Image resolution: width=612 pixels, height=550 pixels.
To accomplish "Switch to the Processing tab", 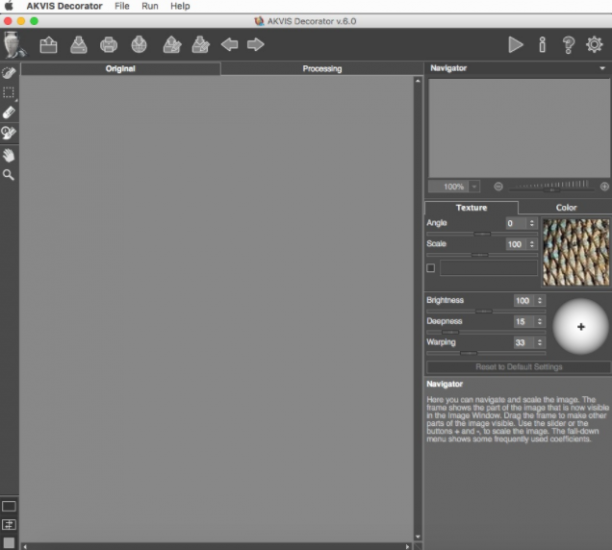I will point(322,69).
